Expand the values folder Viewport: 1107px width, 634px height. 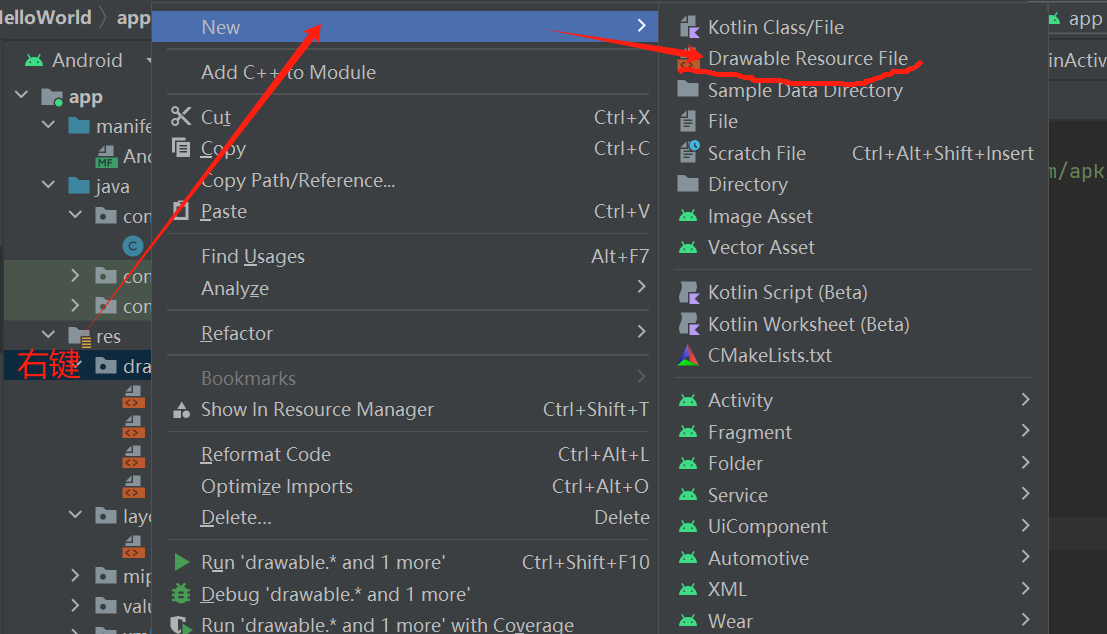[76, 605]
